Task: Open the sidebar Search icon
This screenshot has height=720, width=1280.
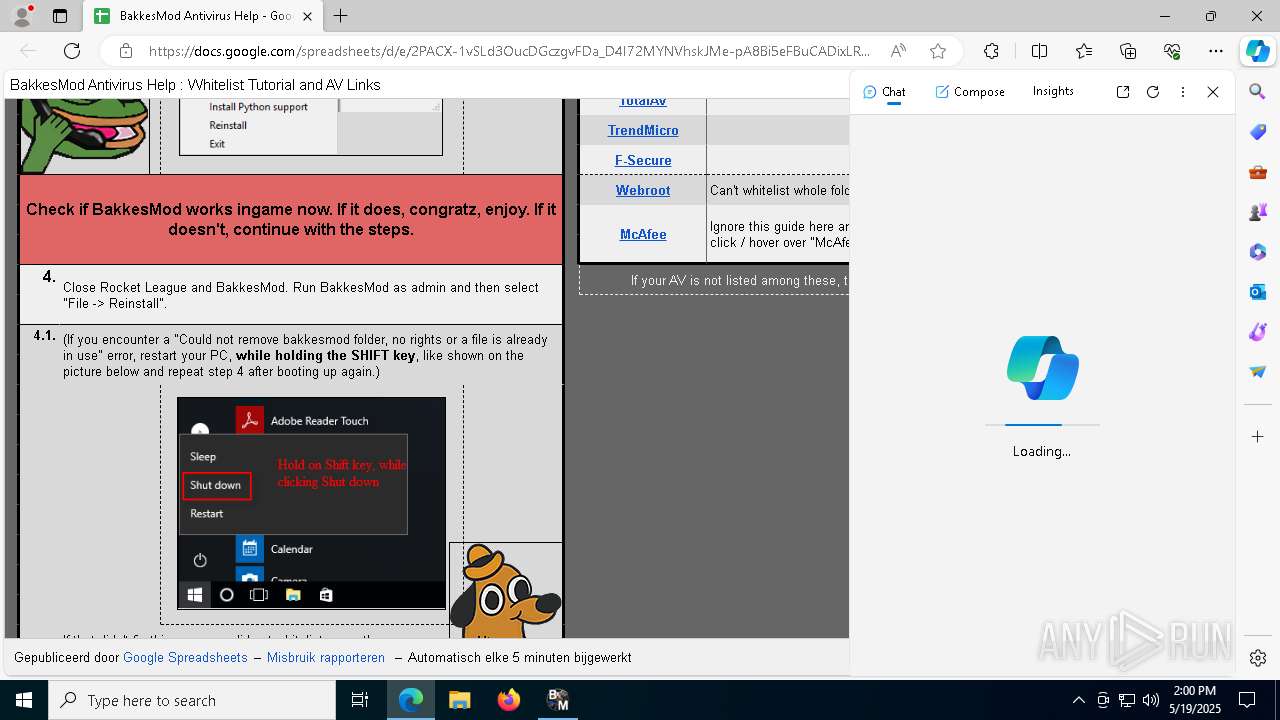Action: [1258, 92]
